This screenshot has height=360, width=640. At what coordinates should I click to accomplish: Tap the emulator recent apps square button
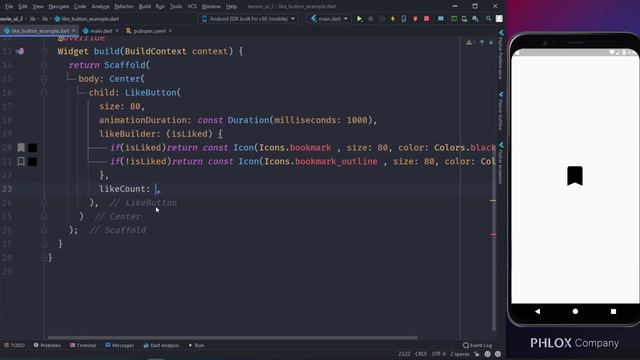click(613, 311)
